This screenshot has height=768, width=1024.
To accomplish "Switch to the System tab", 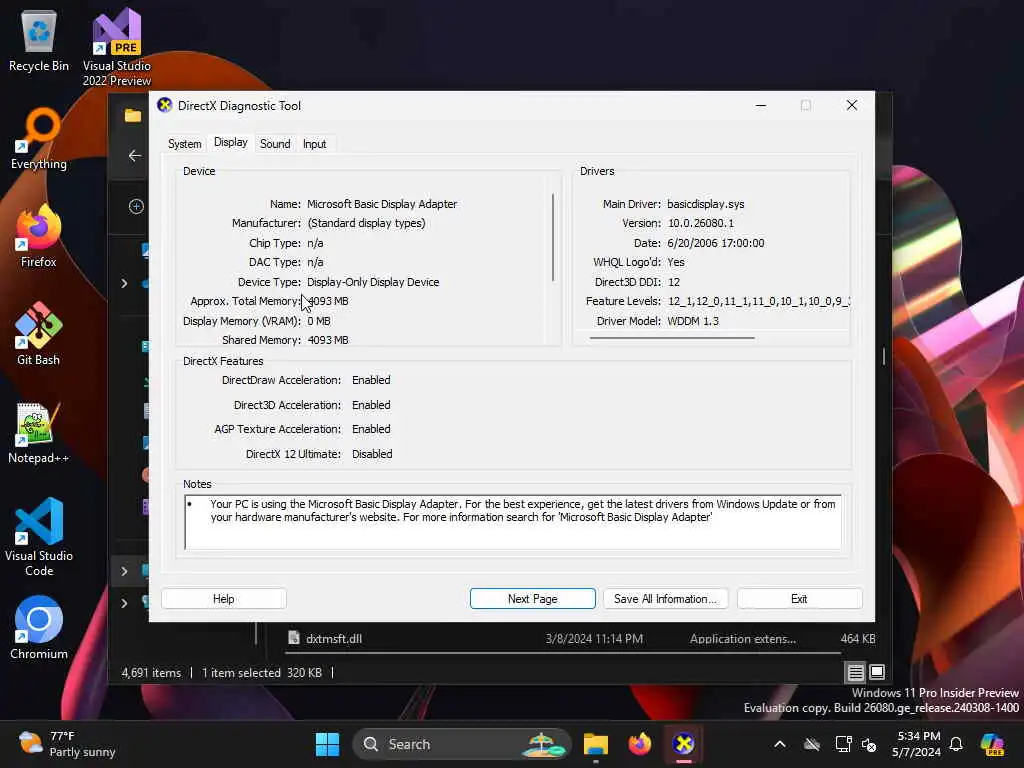I will (x=185, y=144).
